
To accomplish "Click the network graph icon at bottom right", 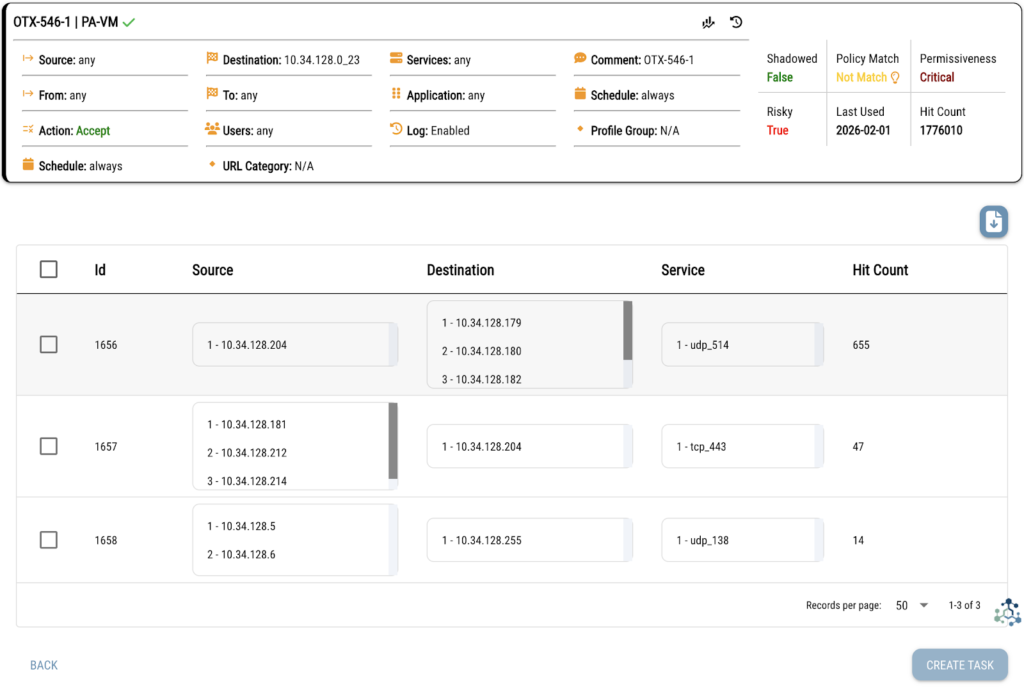I will pos(1007,612).
